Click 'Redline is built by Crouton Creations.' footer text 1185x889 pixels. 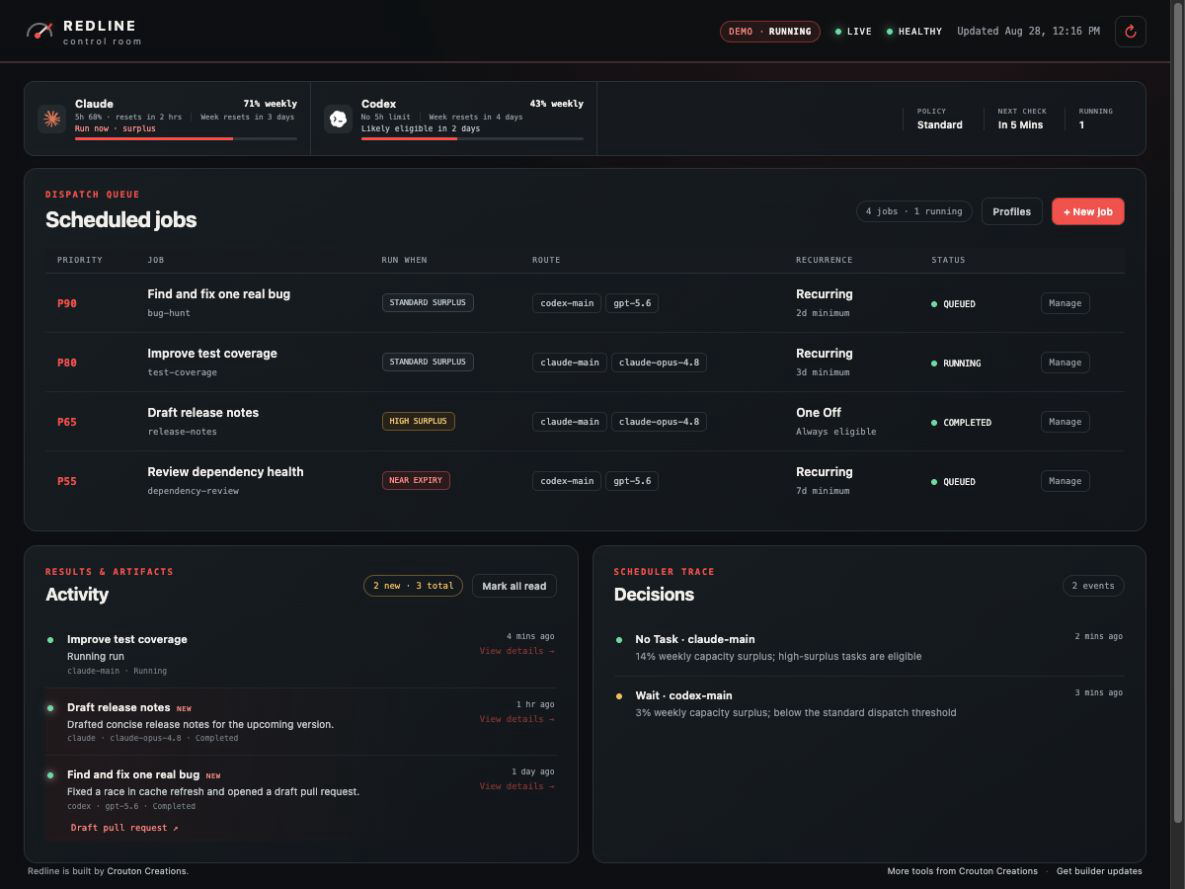[108, 871]
